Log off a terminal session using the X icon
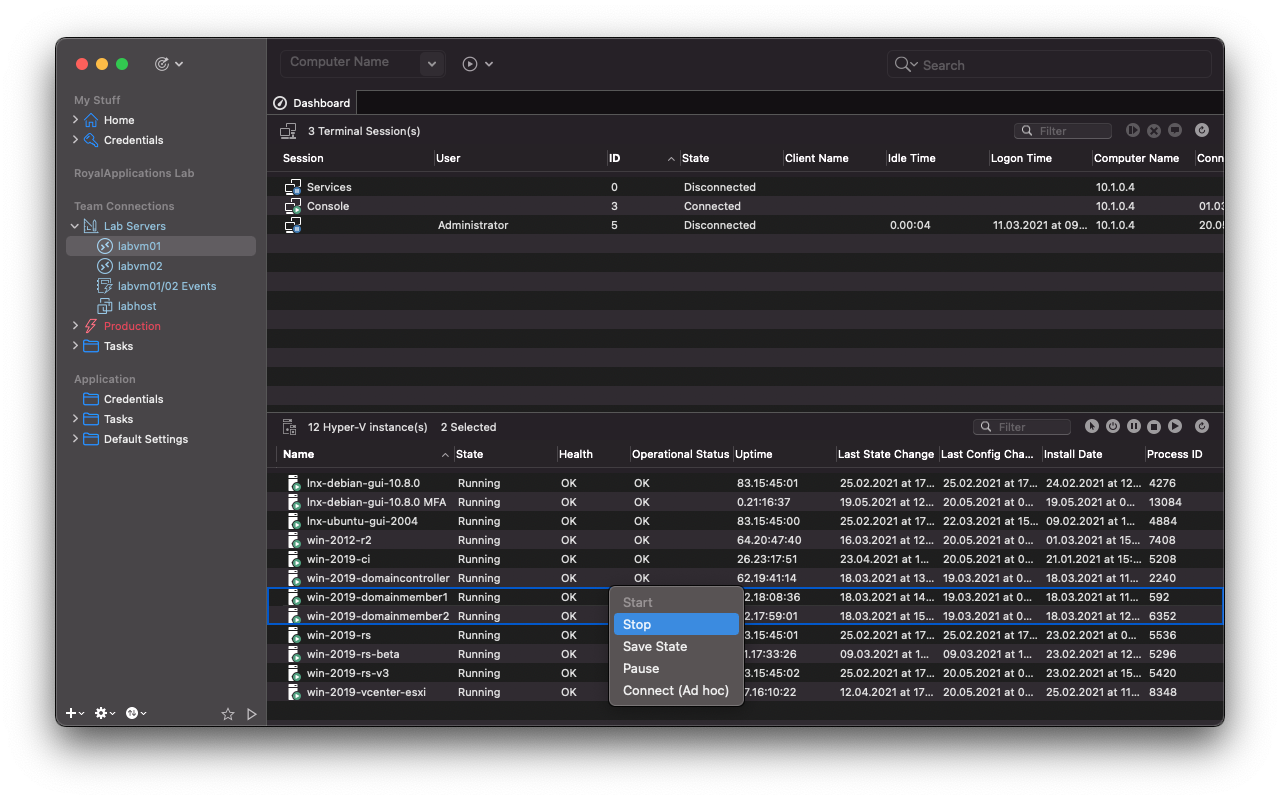 click(x=1154, y=130)
